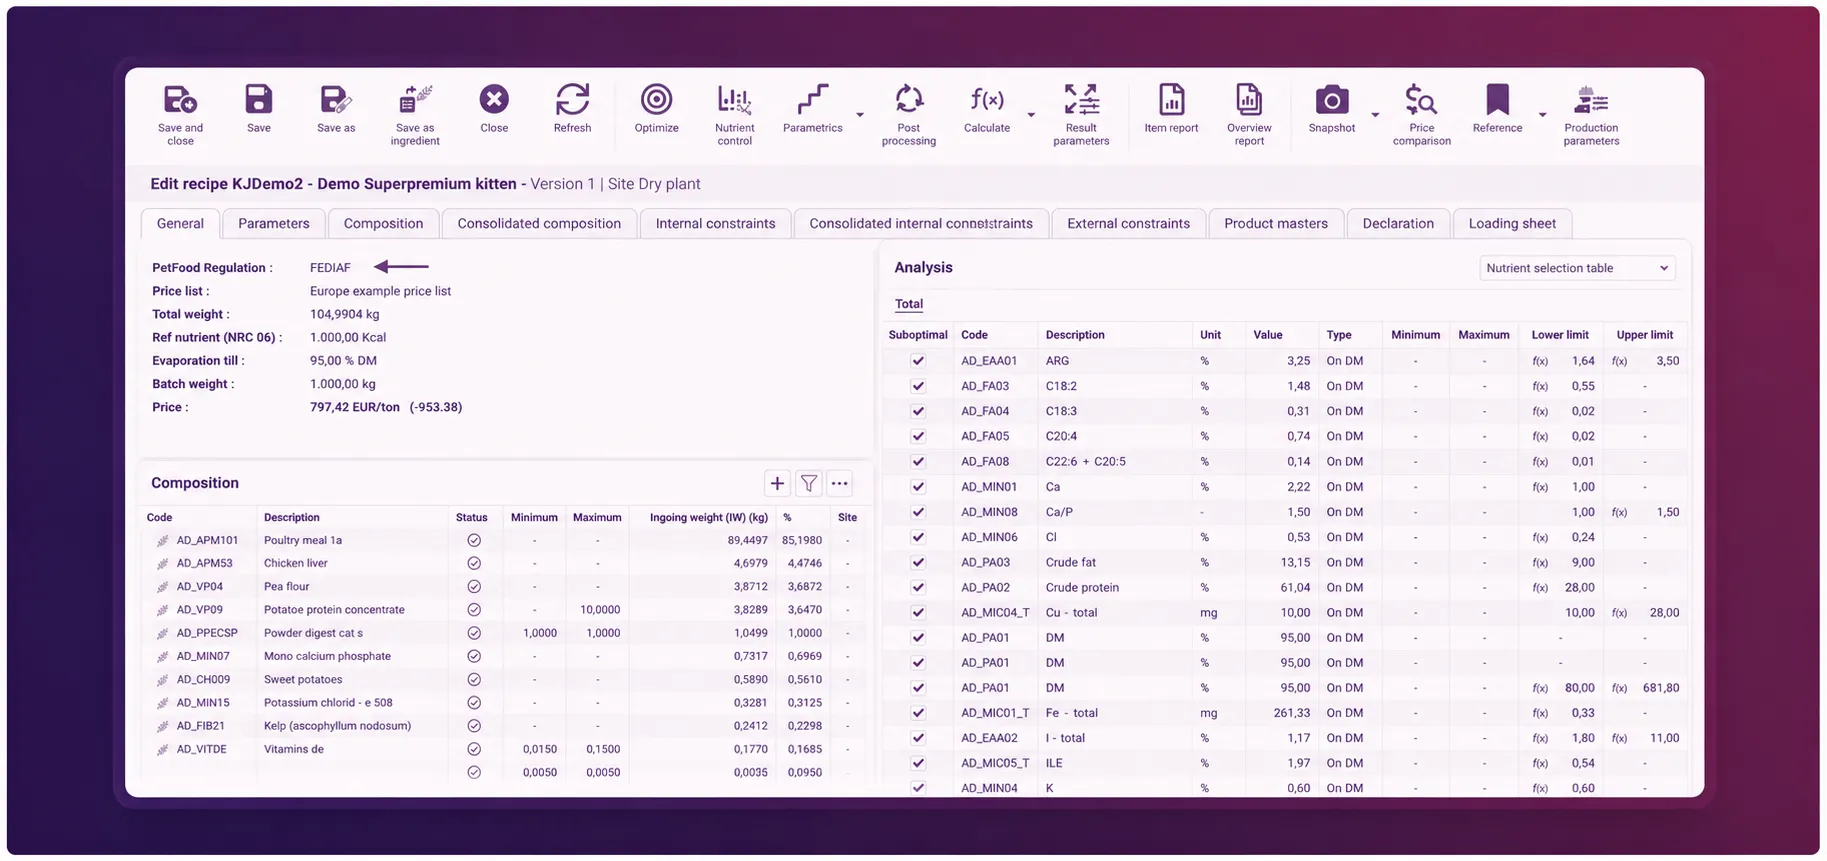1827x861 pixels.
Task: Open the Declaration tab
Action: click(x=1398, y=224)
